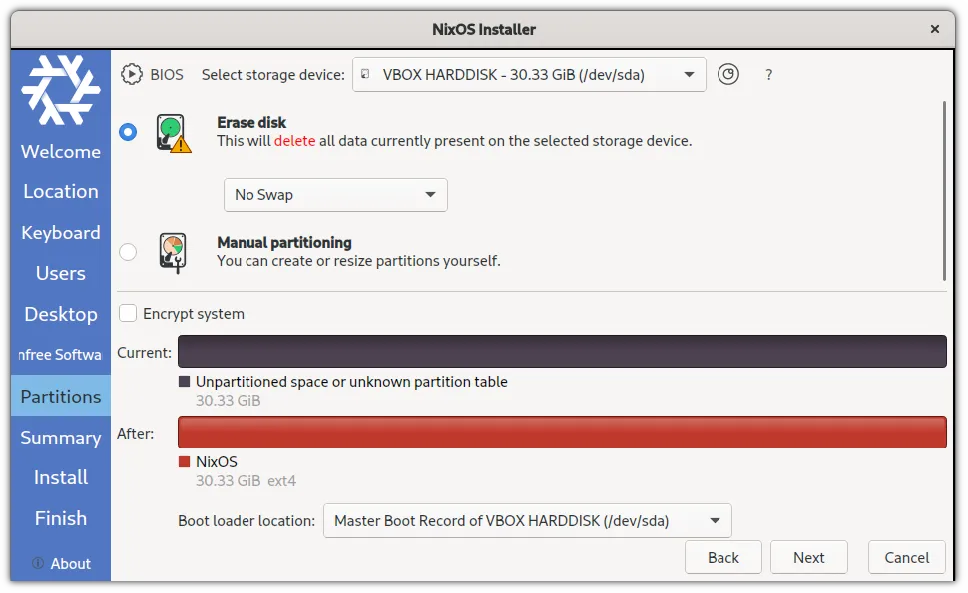The image size is (968, 593).
Task: Click the question mark help icon
Action: pyautogui.click(x=768, y=75)
